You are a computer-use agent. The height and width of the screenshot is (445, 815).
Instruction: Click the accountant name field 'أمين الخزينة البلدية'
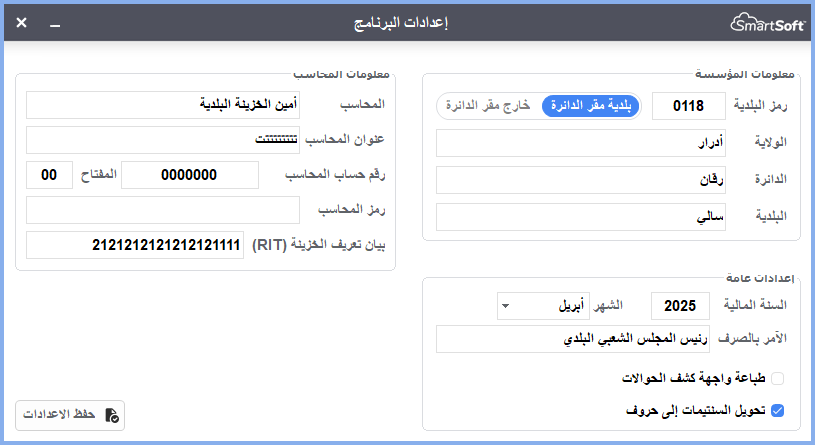point(162,105)
